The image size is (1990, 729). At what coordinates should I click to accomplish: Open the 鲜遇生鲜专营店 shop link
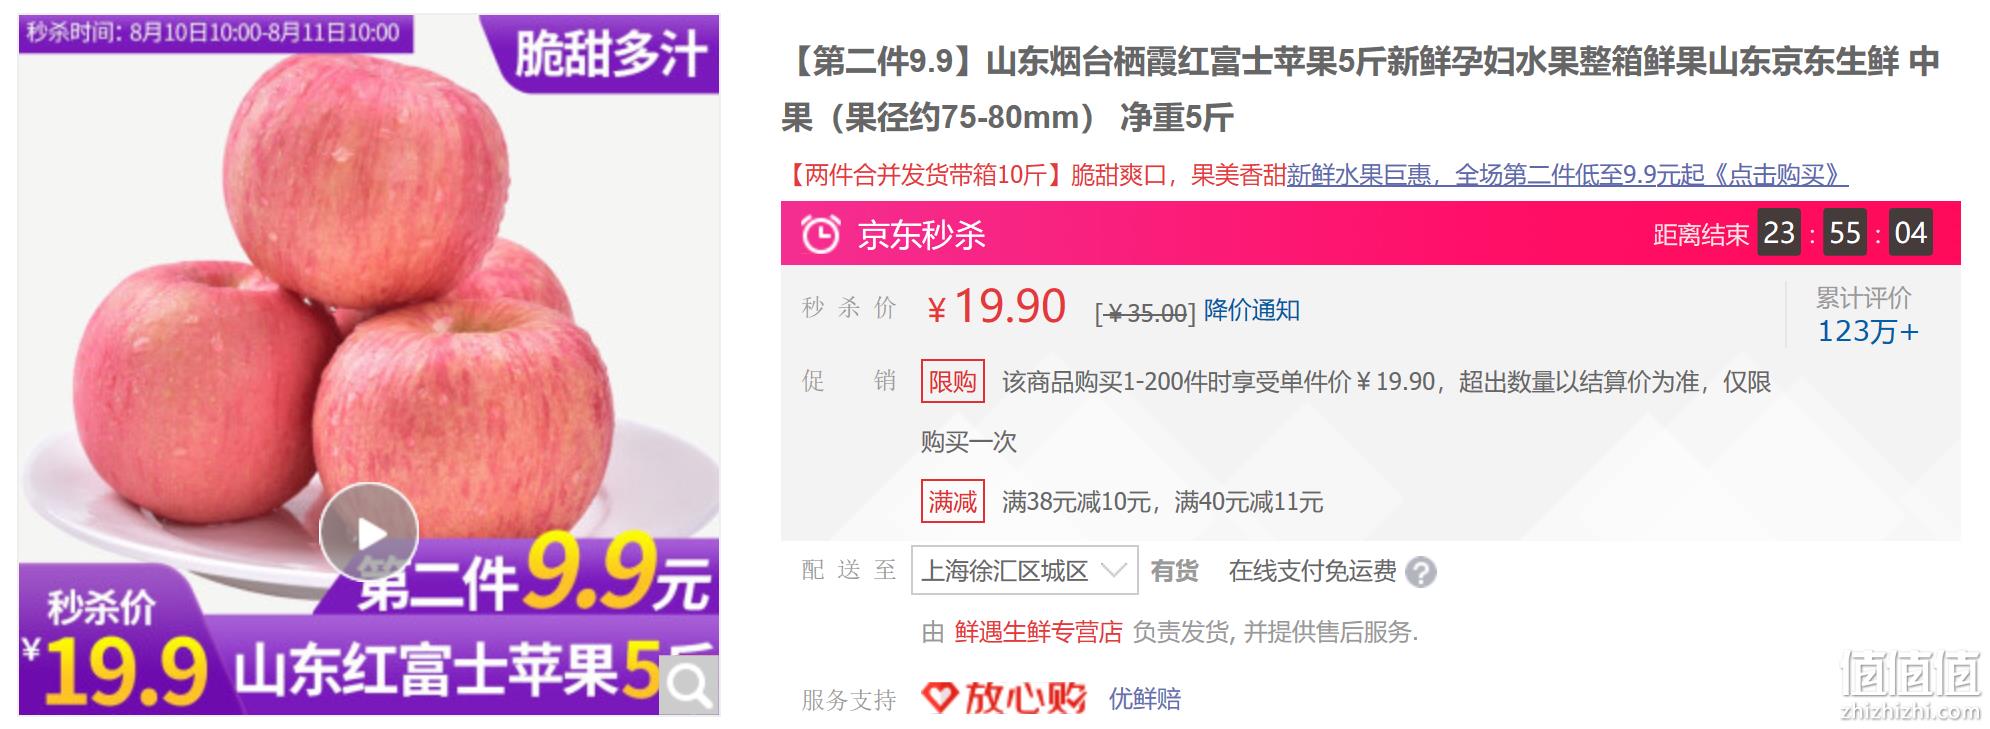1038,632
